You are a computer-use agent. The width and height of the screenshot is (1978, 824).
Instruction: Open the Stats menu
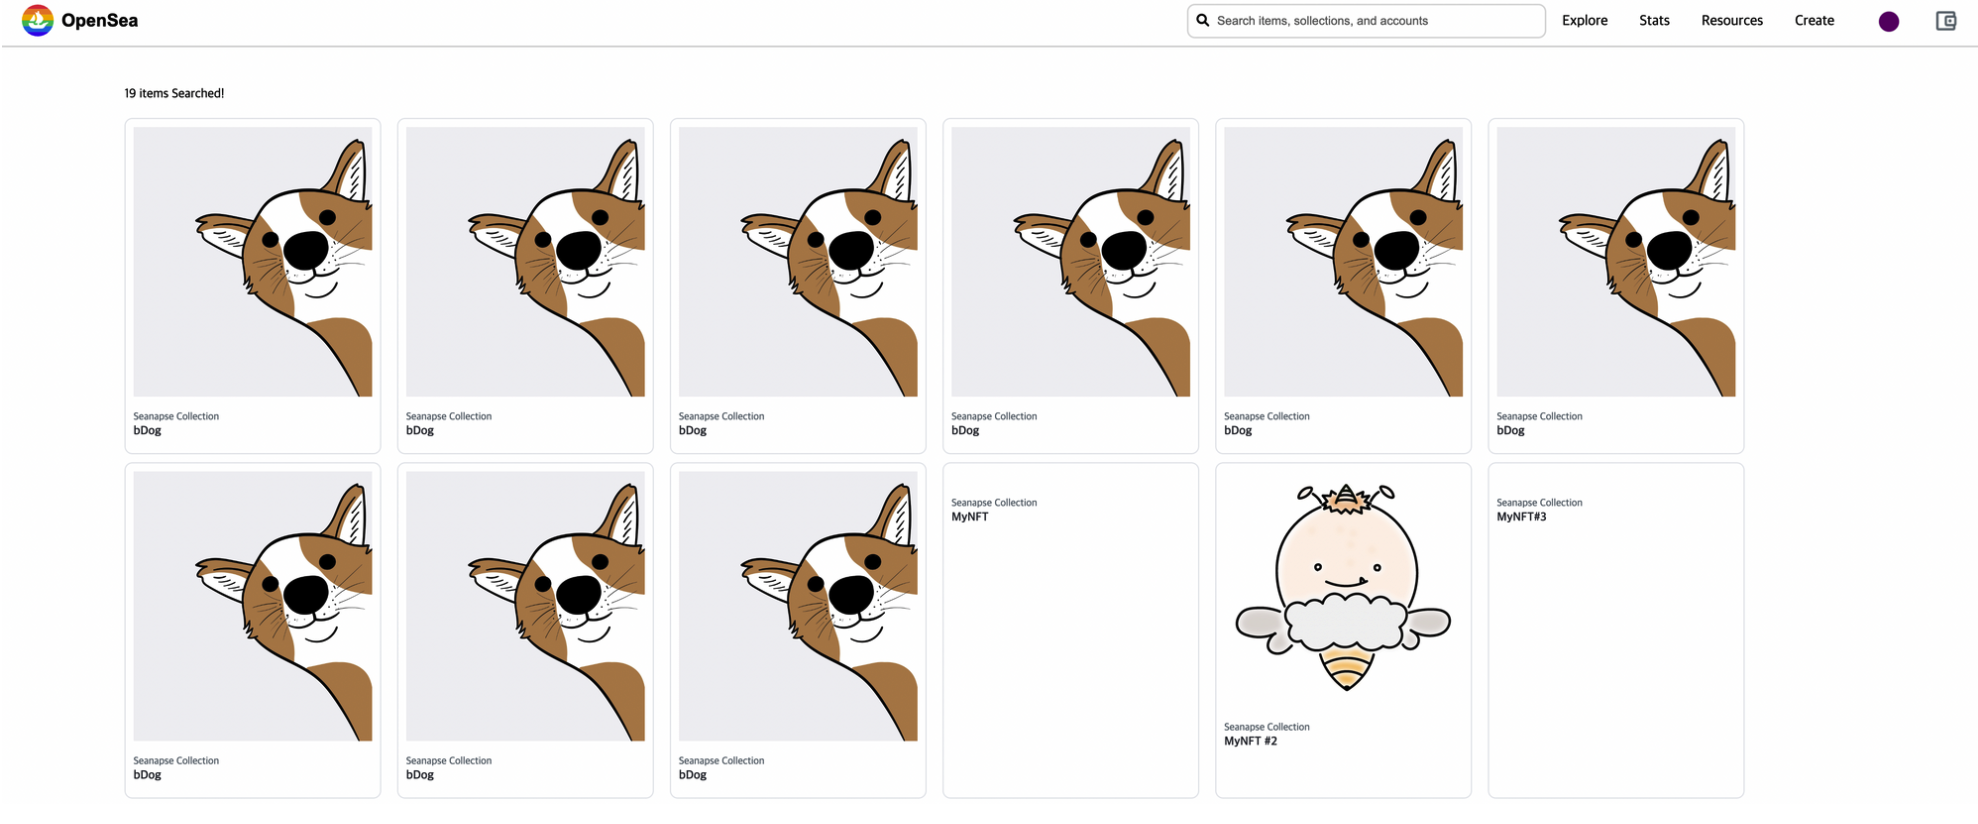click(x=1654, y=20)
